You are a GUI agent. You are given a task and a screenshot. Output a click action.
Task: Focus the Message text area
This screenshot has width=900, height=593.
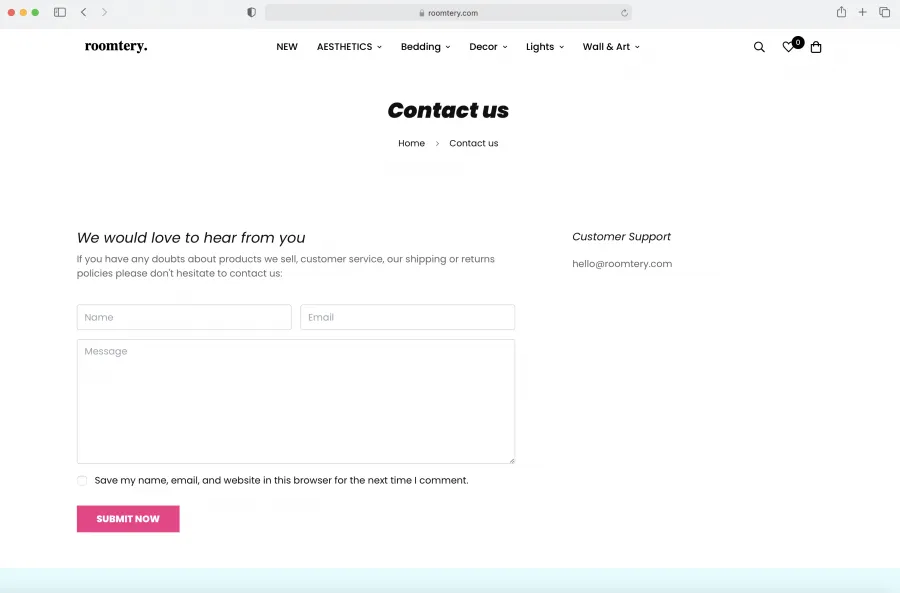296,401
